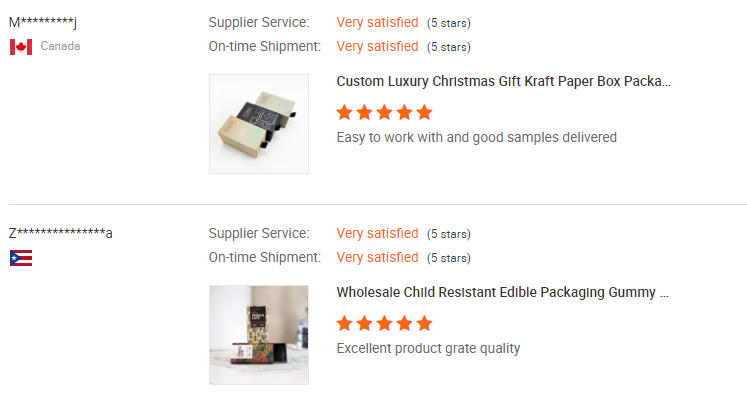Click first review's Supplier Service Very satisfied text
The width and height of the screenshot is (747, 397).
click(x=377, y=22)
